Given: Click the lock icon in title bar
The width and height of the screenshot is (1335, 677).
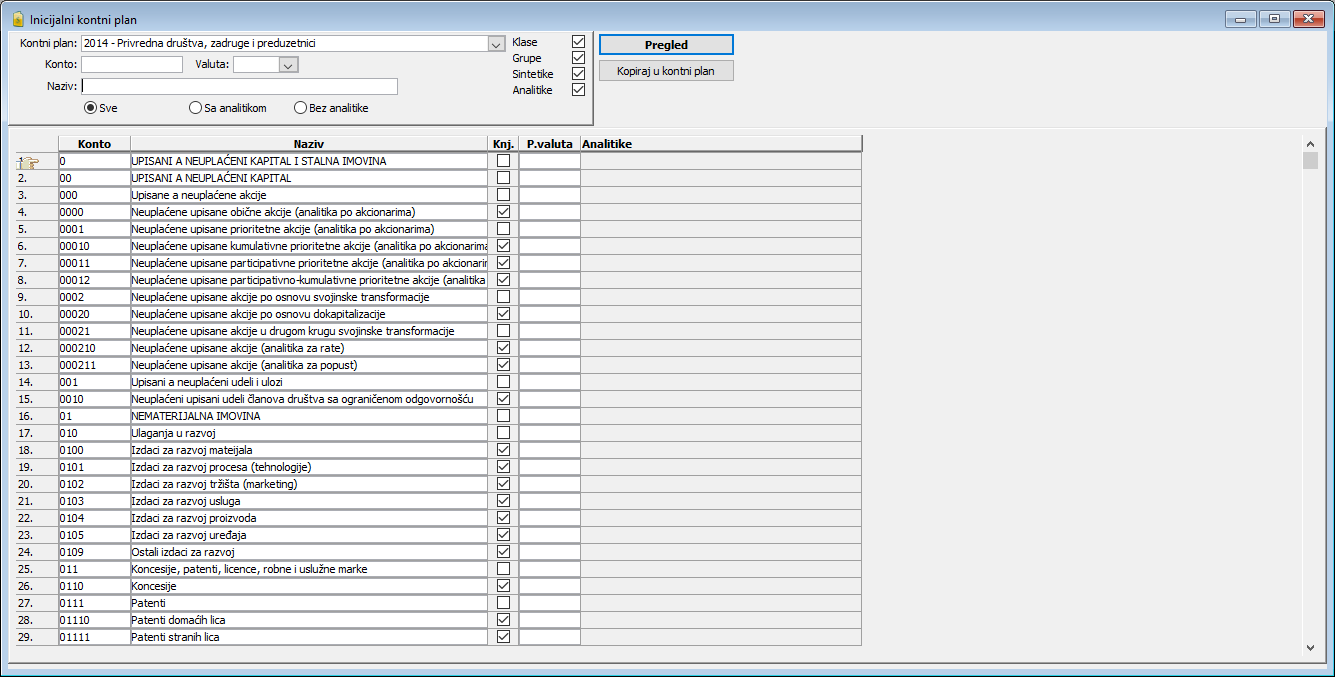Looking at the screenshot, I should [17, 19].
